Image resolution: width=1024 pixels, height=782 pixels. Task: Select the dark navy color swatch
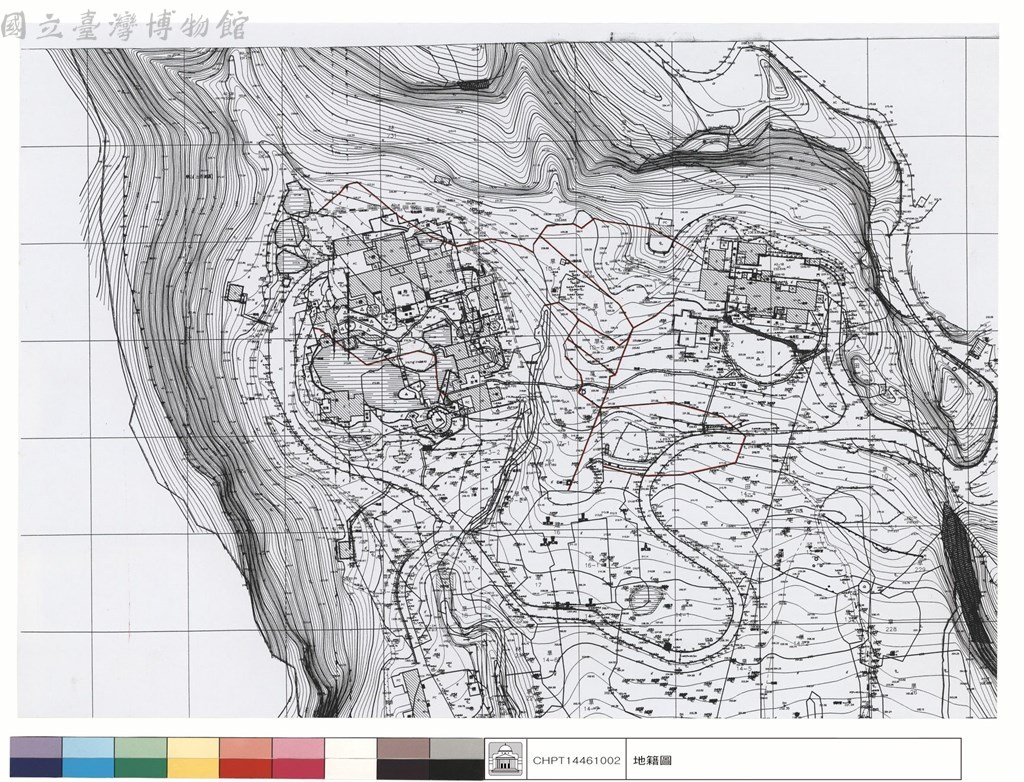37,768
